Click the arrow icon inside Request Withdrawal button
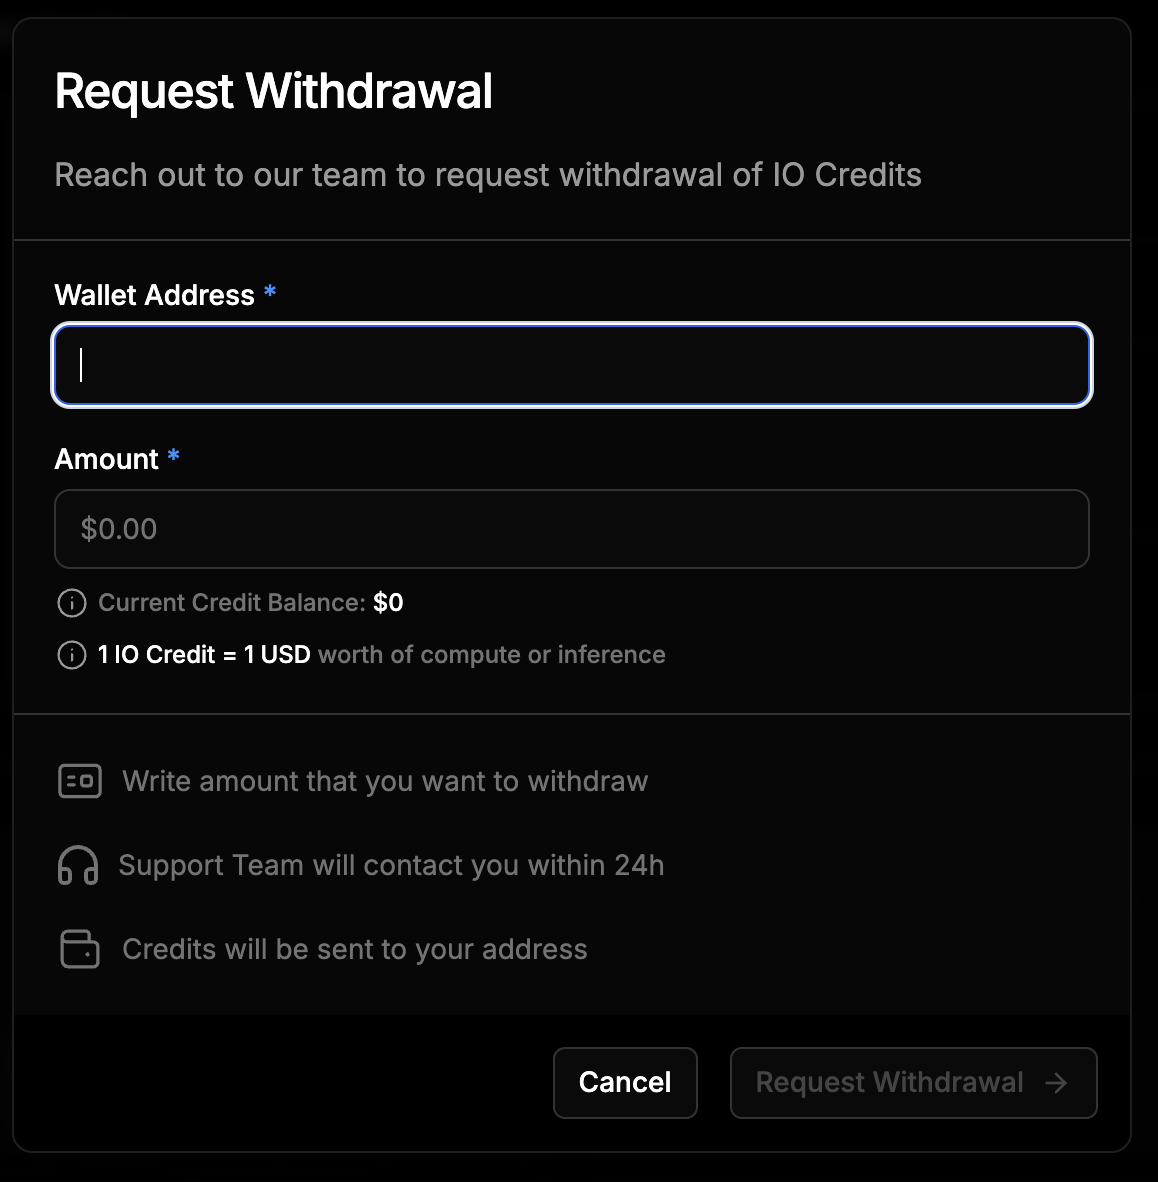Screen dimensions: 1158x1182 coord(1057,1082)
